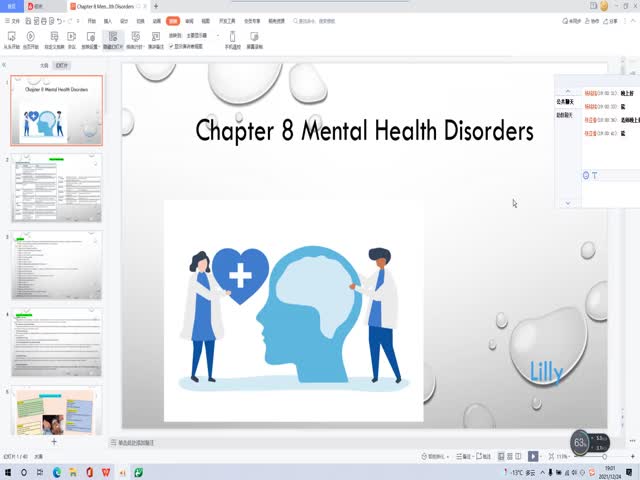This screenshot has height=480, width=640.
Task: Click the slide title Chapter 8 Mental Health Disorders
Action: coord(364,130)
